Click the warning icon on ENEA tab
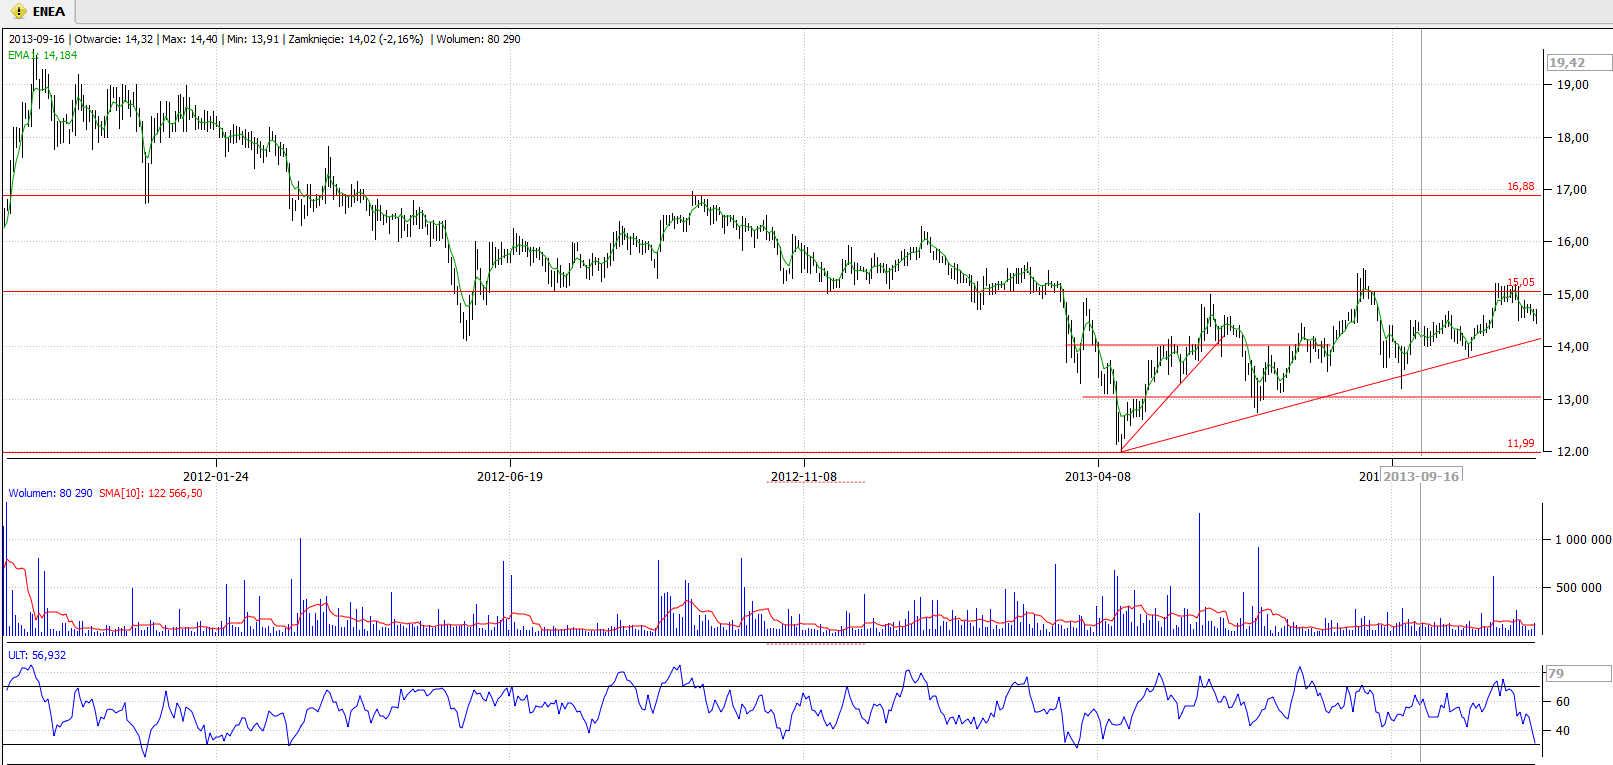1613x765 pixels. (x=18, y=12)
